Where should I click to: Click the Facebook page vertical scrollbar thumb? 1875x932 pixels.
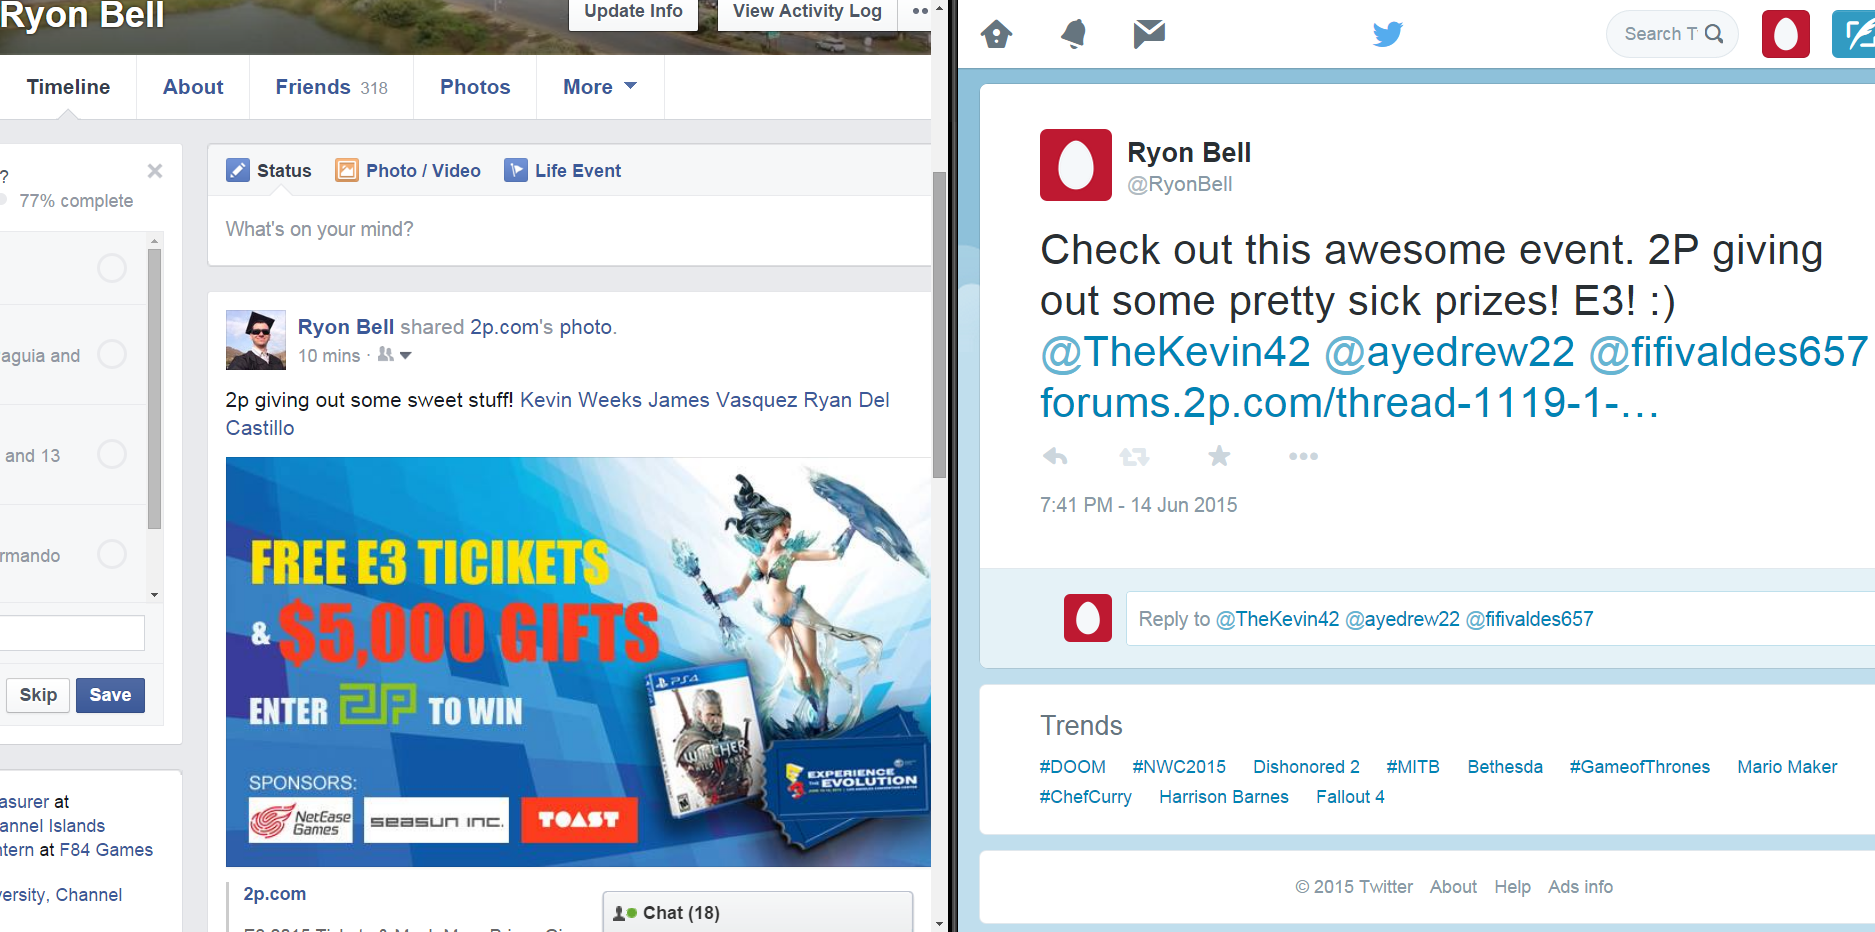939,325
